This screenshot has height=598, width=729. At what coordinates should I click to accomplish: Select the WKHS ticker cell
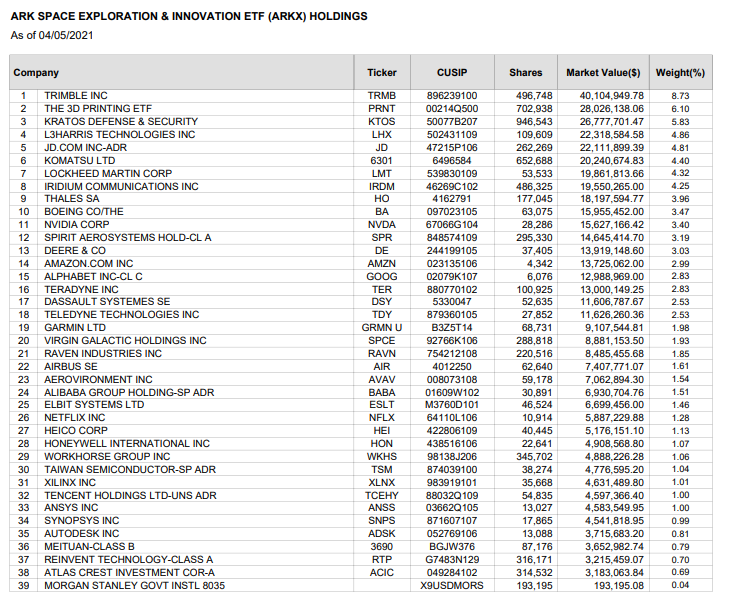382,457
